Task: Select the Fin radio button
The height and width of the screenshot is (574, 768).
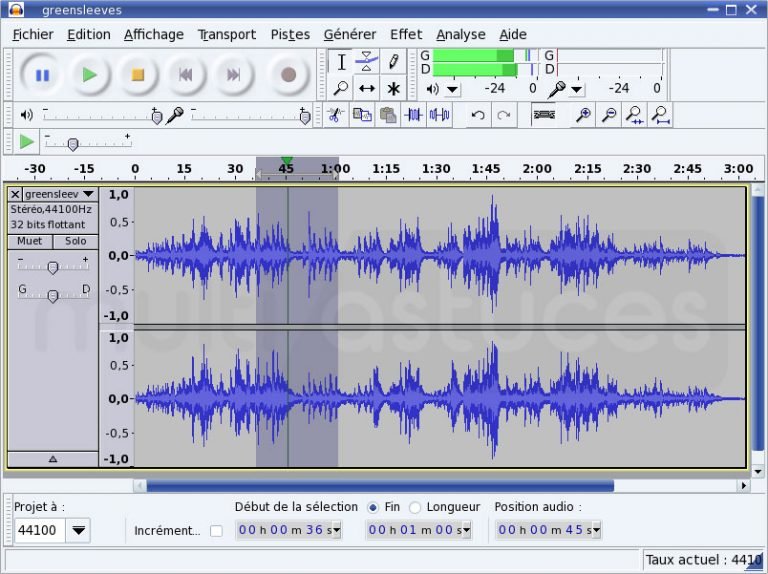Action: coord(373,507)
